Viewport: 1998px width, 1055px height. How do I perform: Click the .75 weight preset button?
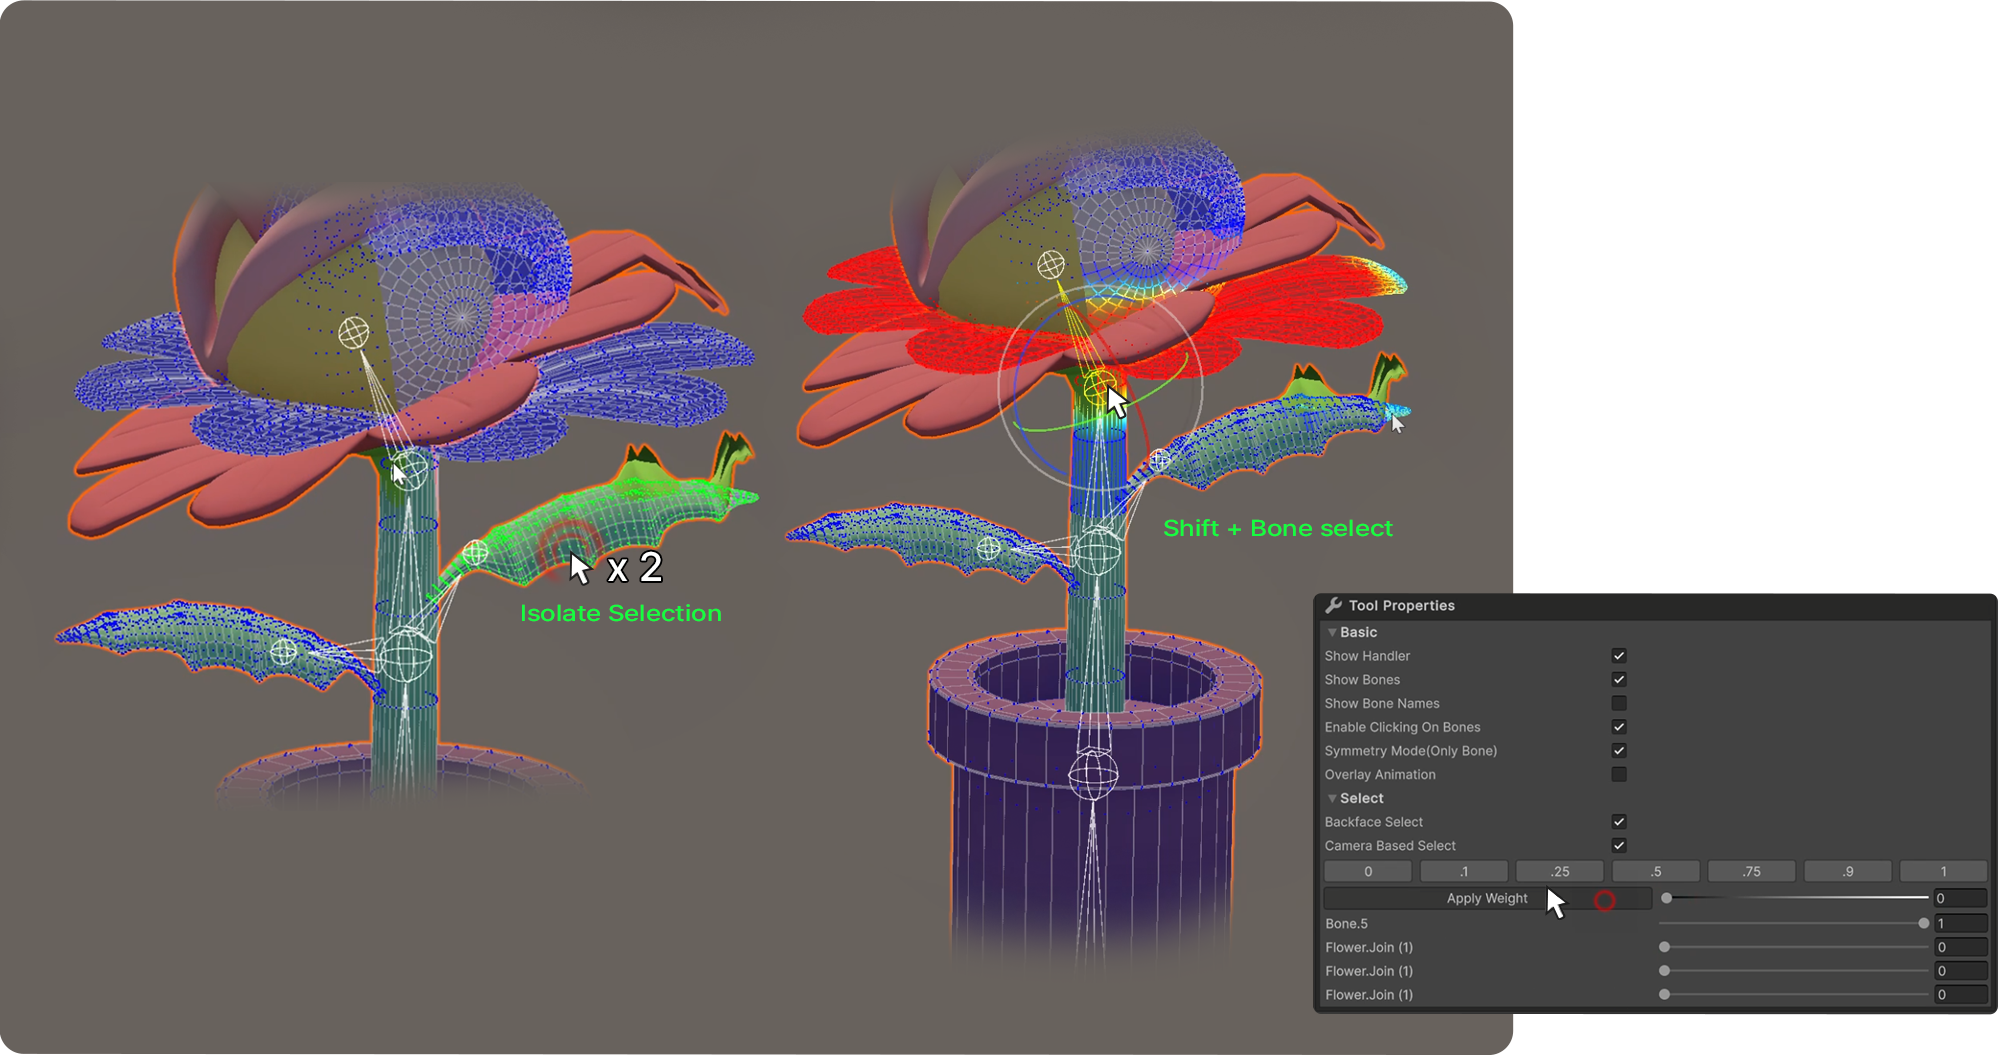tap(1752, 872)
